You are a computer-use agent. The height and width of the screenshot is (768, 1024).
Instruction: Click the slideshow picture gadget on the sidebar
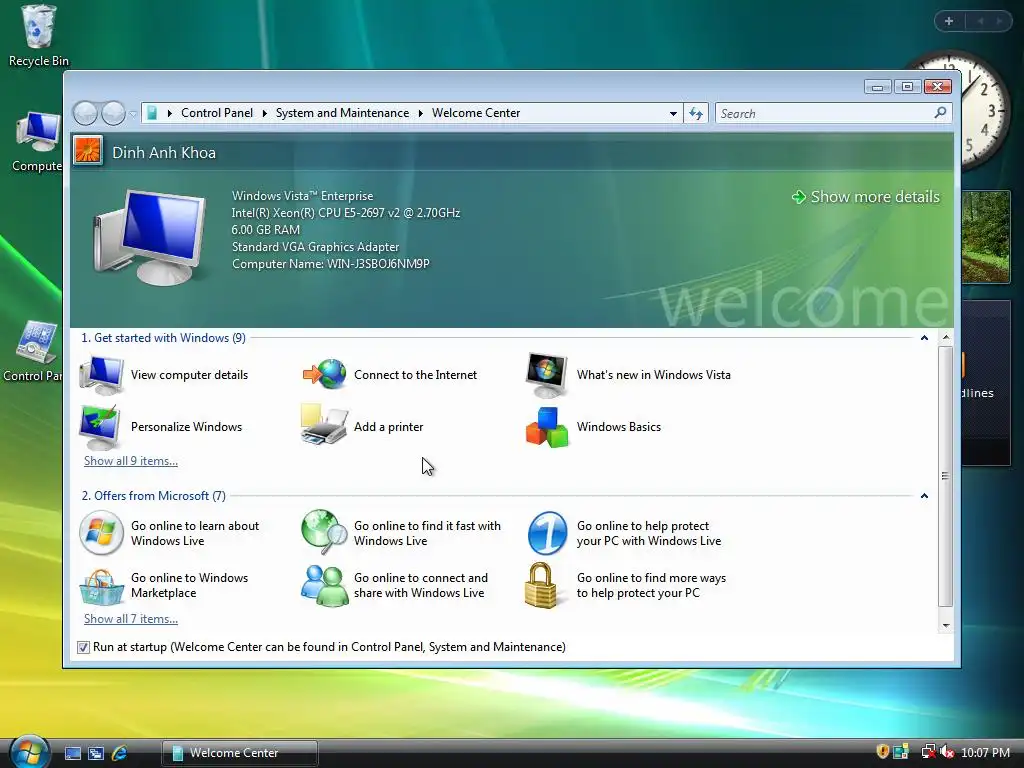pyautogui.click(x=985, y=236)
